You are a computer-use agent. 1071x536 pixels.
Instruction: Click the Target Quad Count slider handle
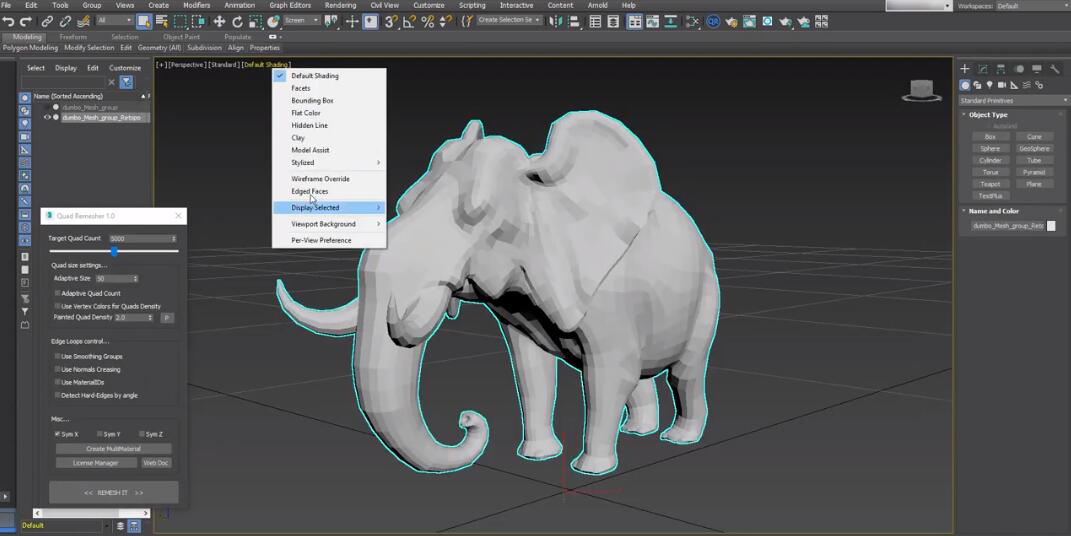(x=114, y=252)
